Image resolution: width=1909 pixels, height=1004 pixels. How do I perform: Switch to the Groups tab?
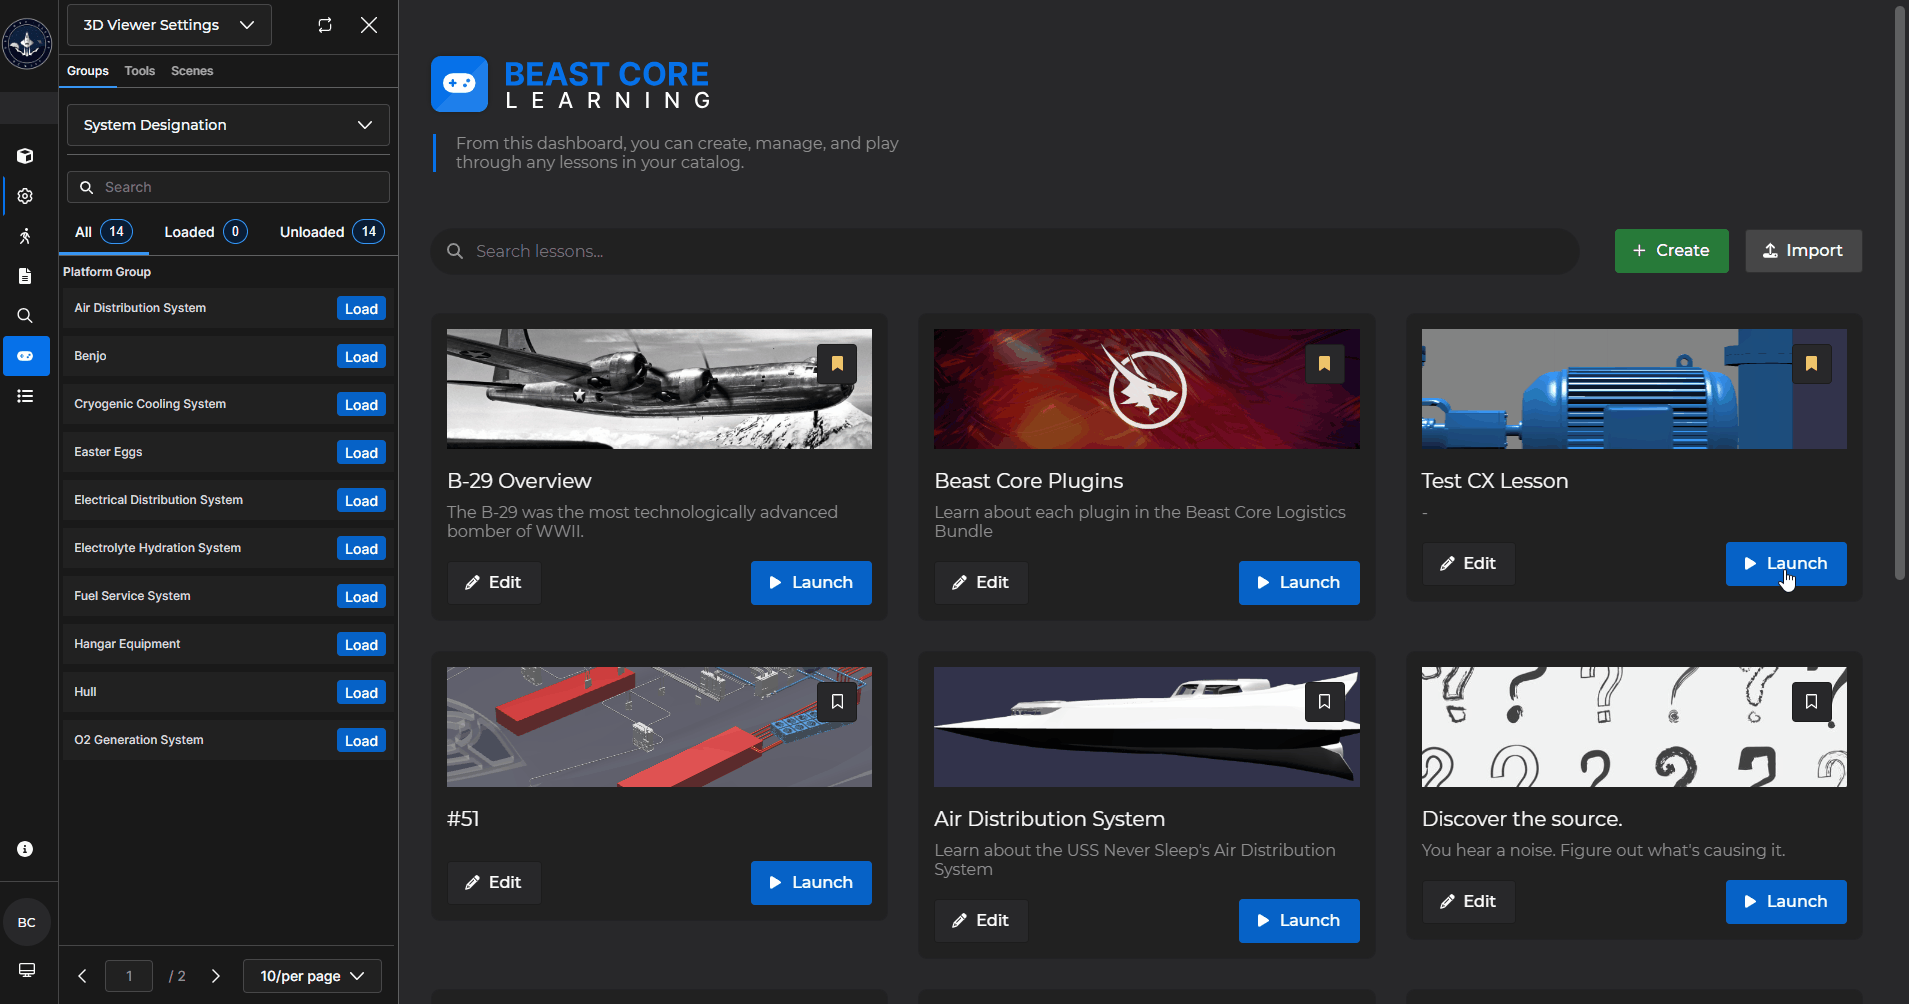[x=88, y=71]
